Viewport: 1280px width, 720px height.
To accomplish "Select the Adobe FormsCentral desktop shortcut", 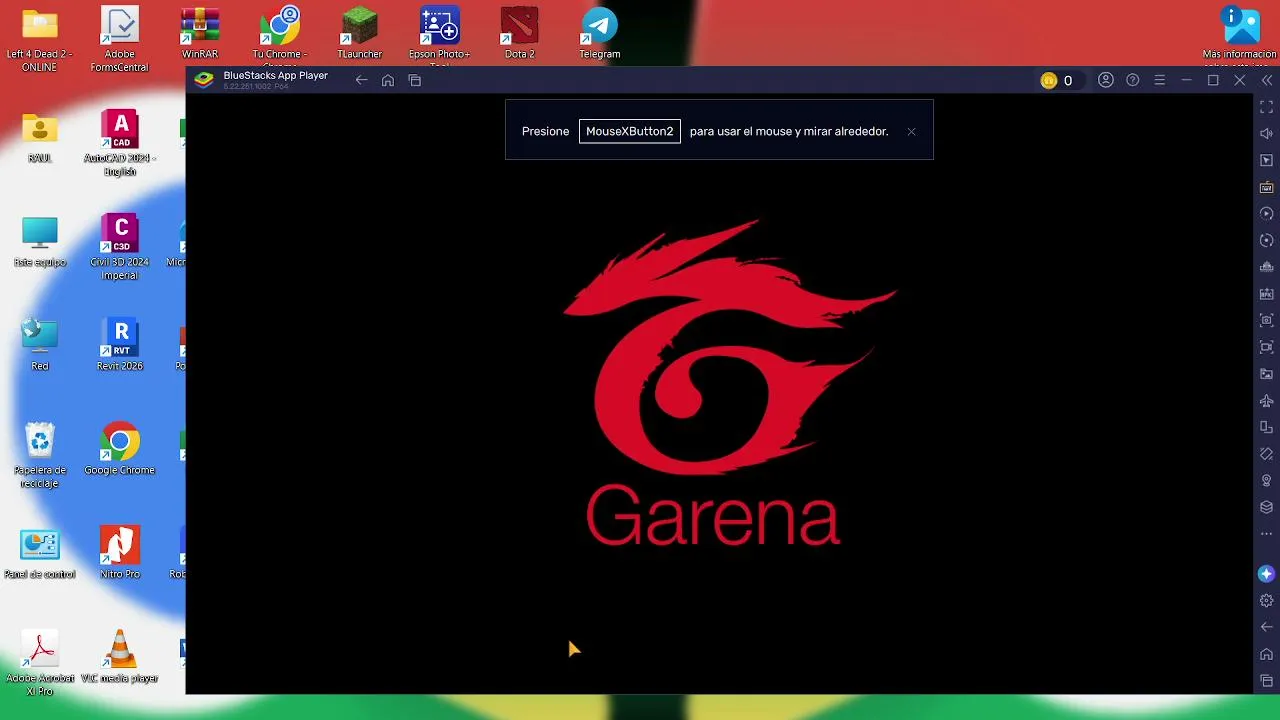I will coord(120,40).
